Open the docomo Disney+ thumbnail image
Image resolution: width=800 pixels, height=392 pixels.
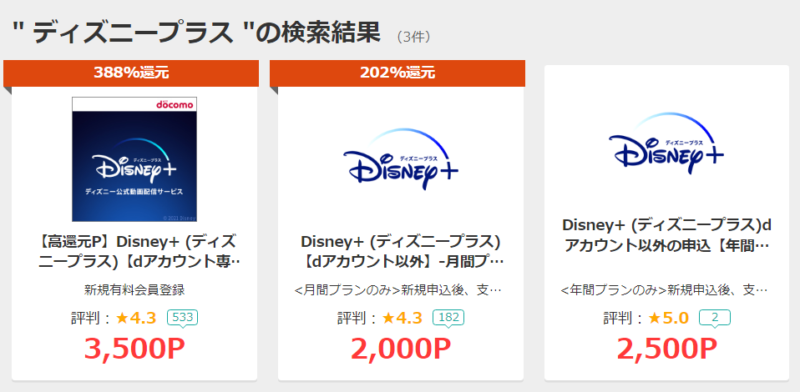(x=135, y=159)
